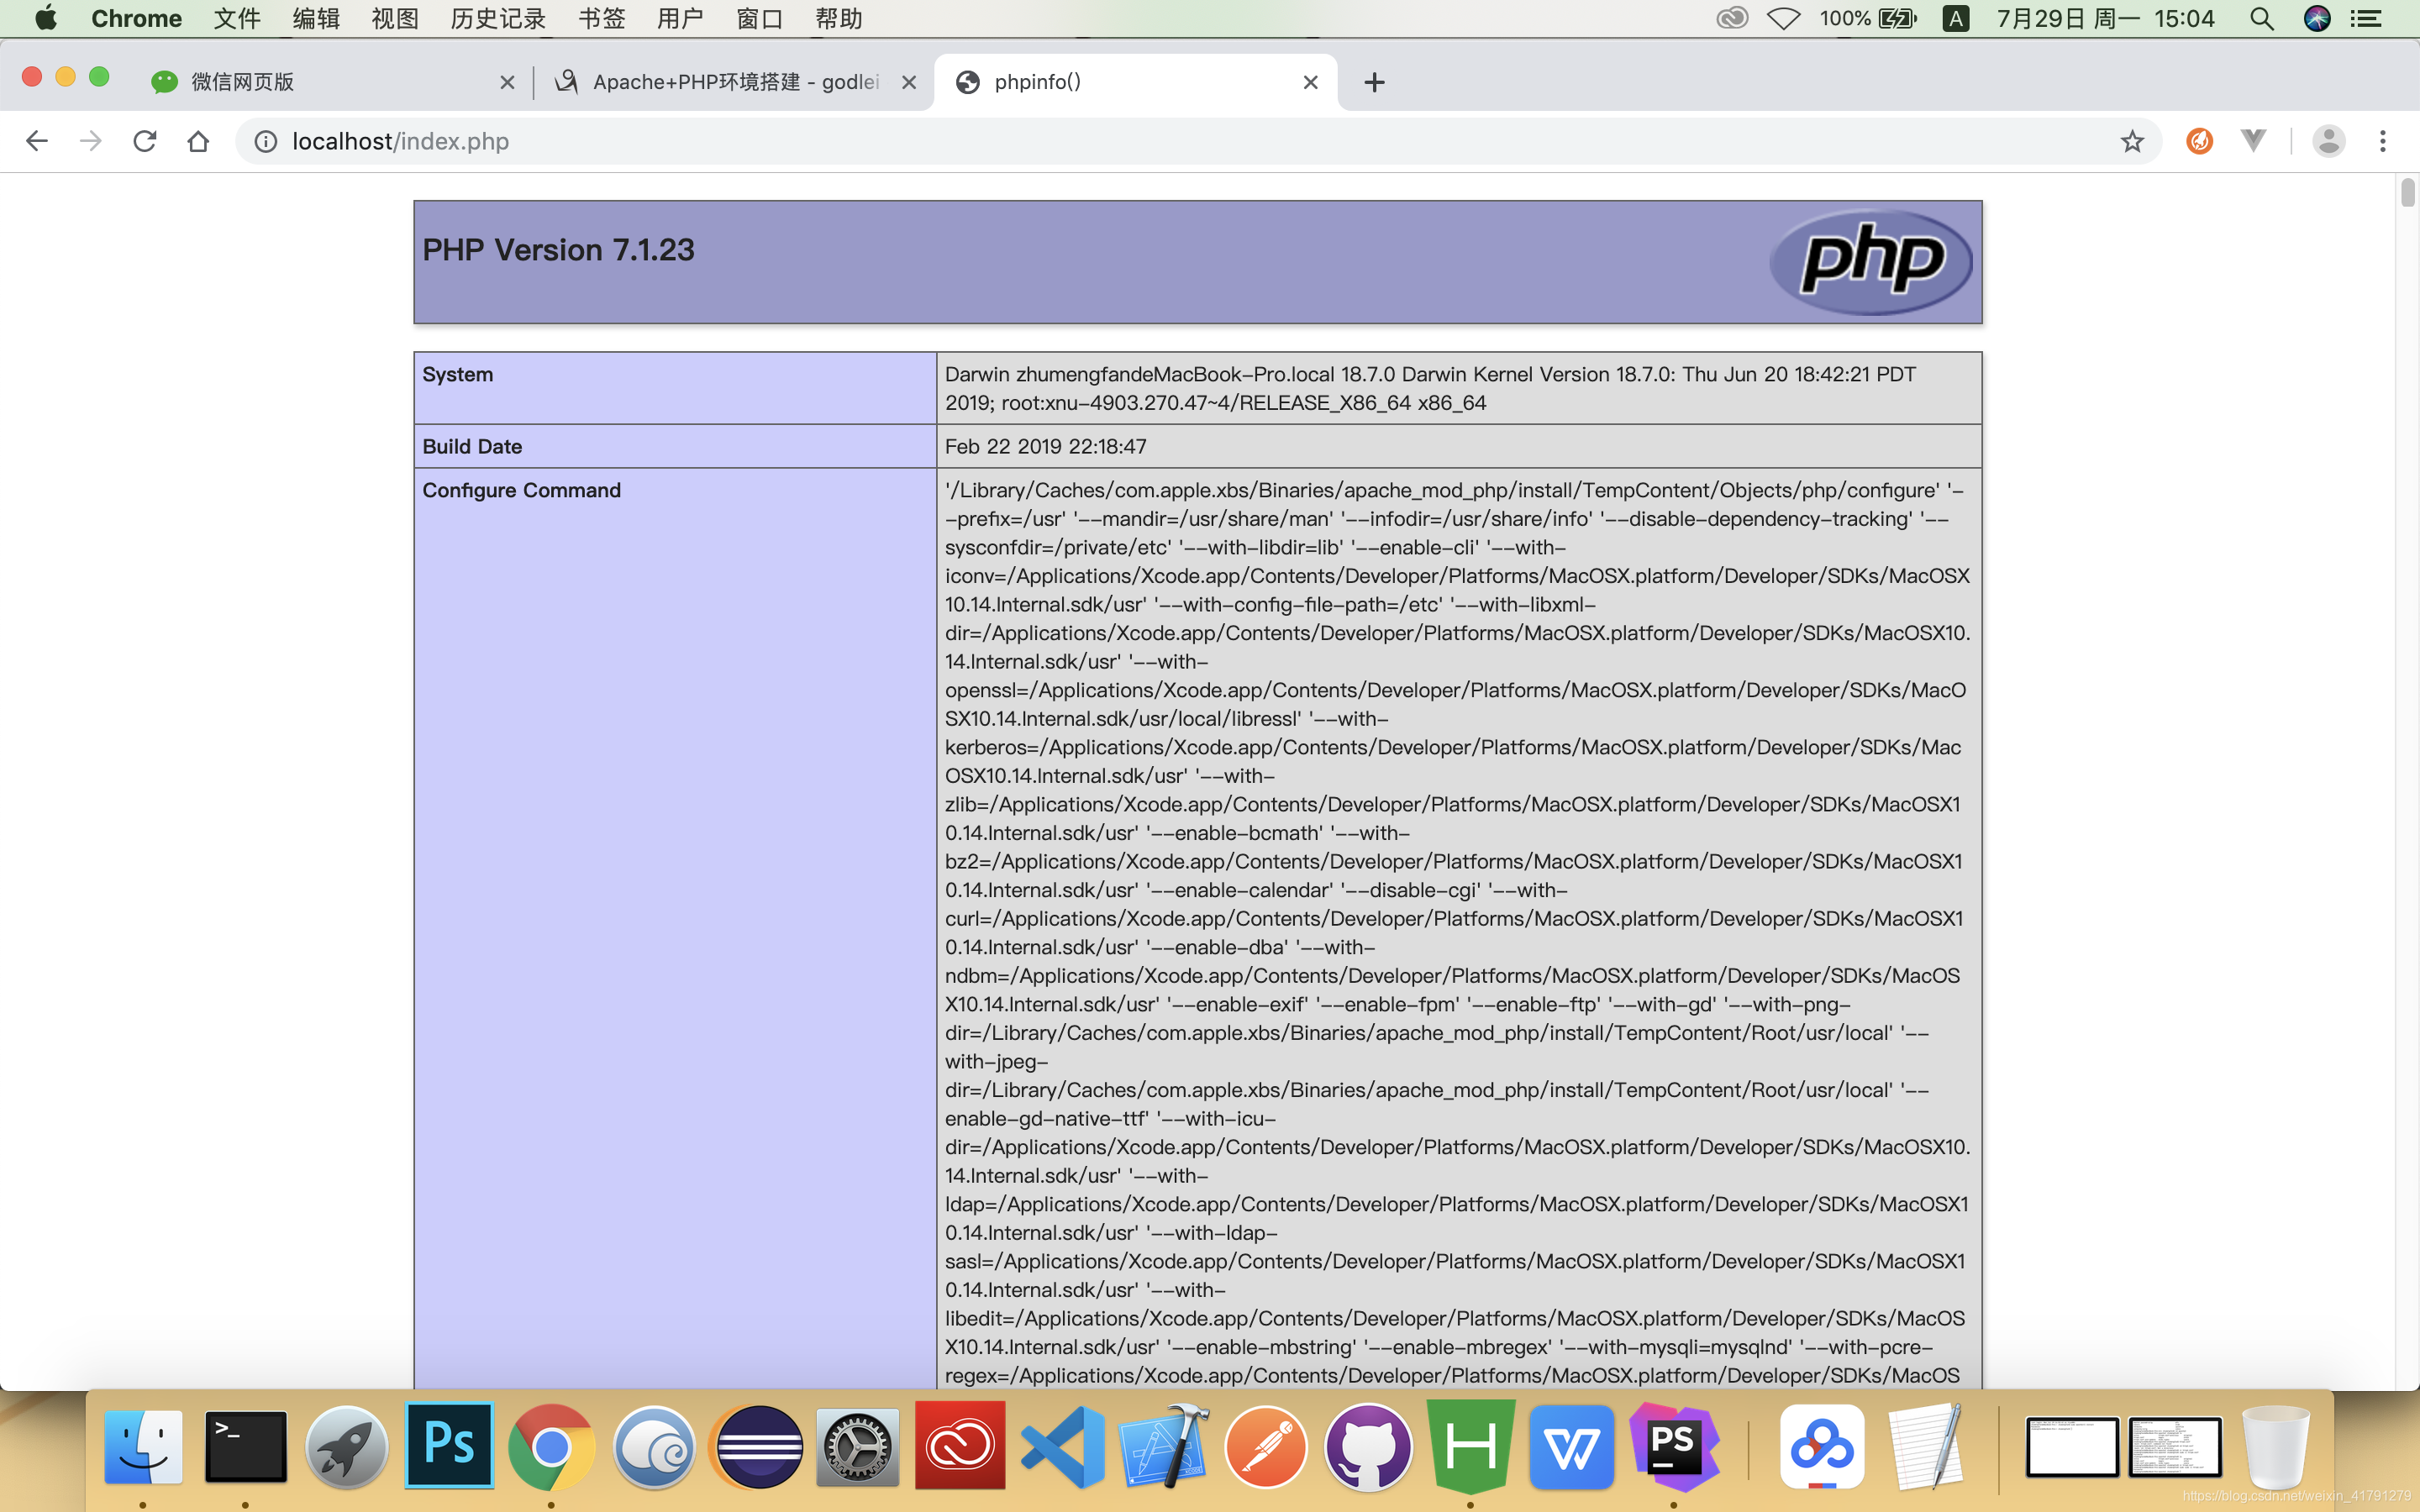This screenshot has width=2420, height=1512.
Task: Open Postman from the Dock
Action: coord(1266,1447)
